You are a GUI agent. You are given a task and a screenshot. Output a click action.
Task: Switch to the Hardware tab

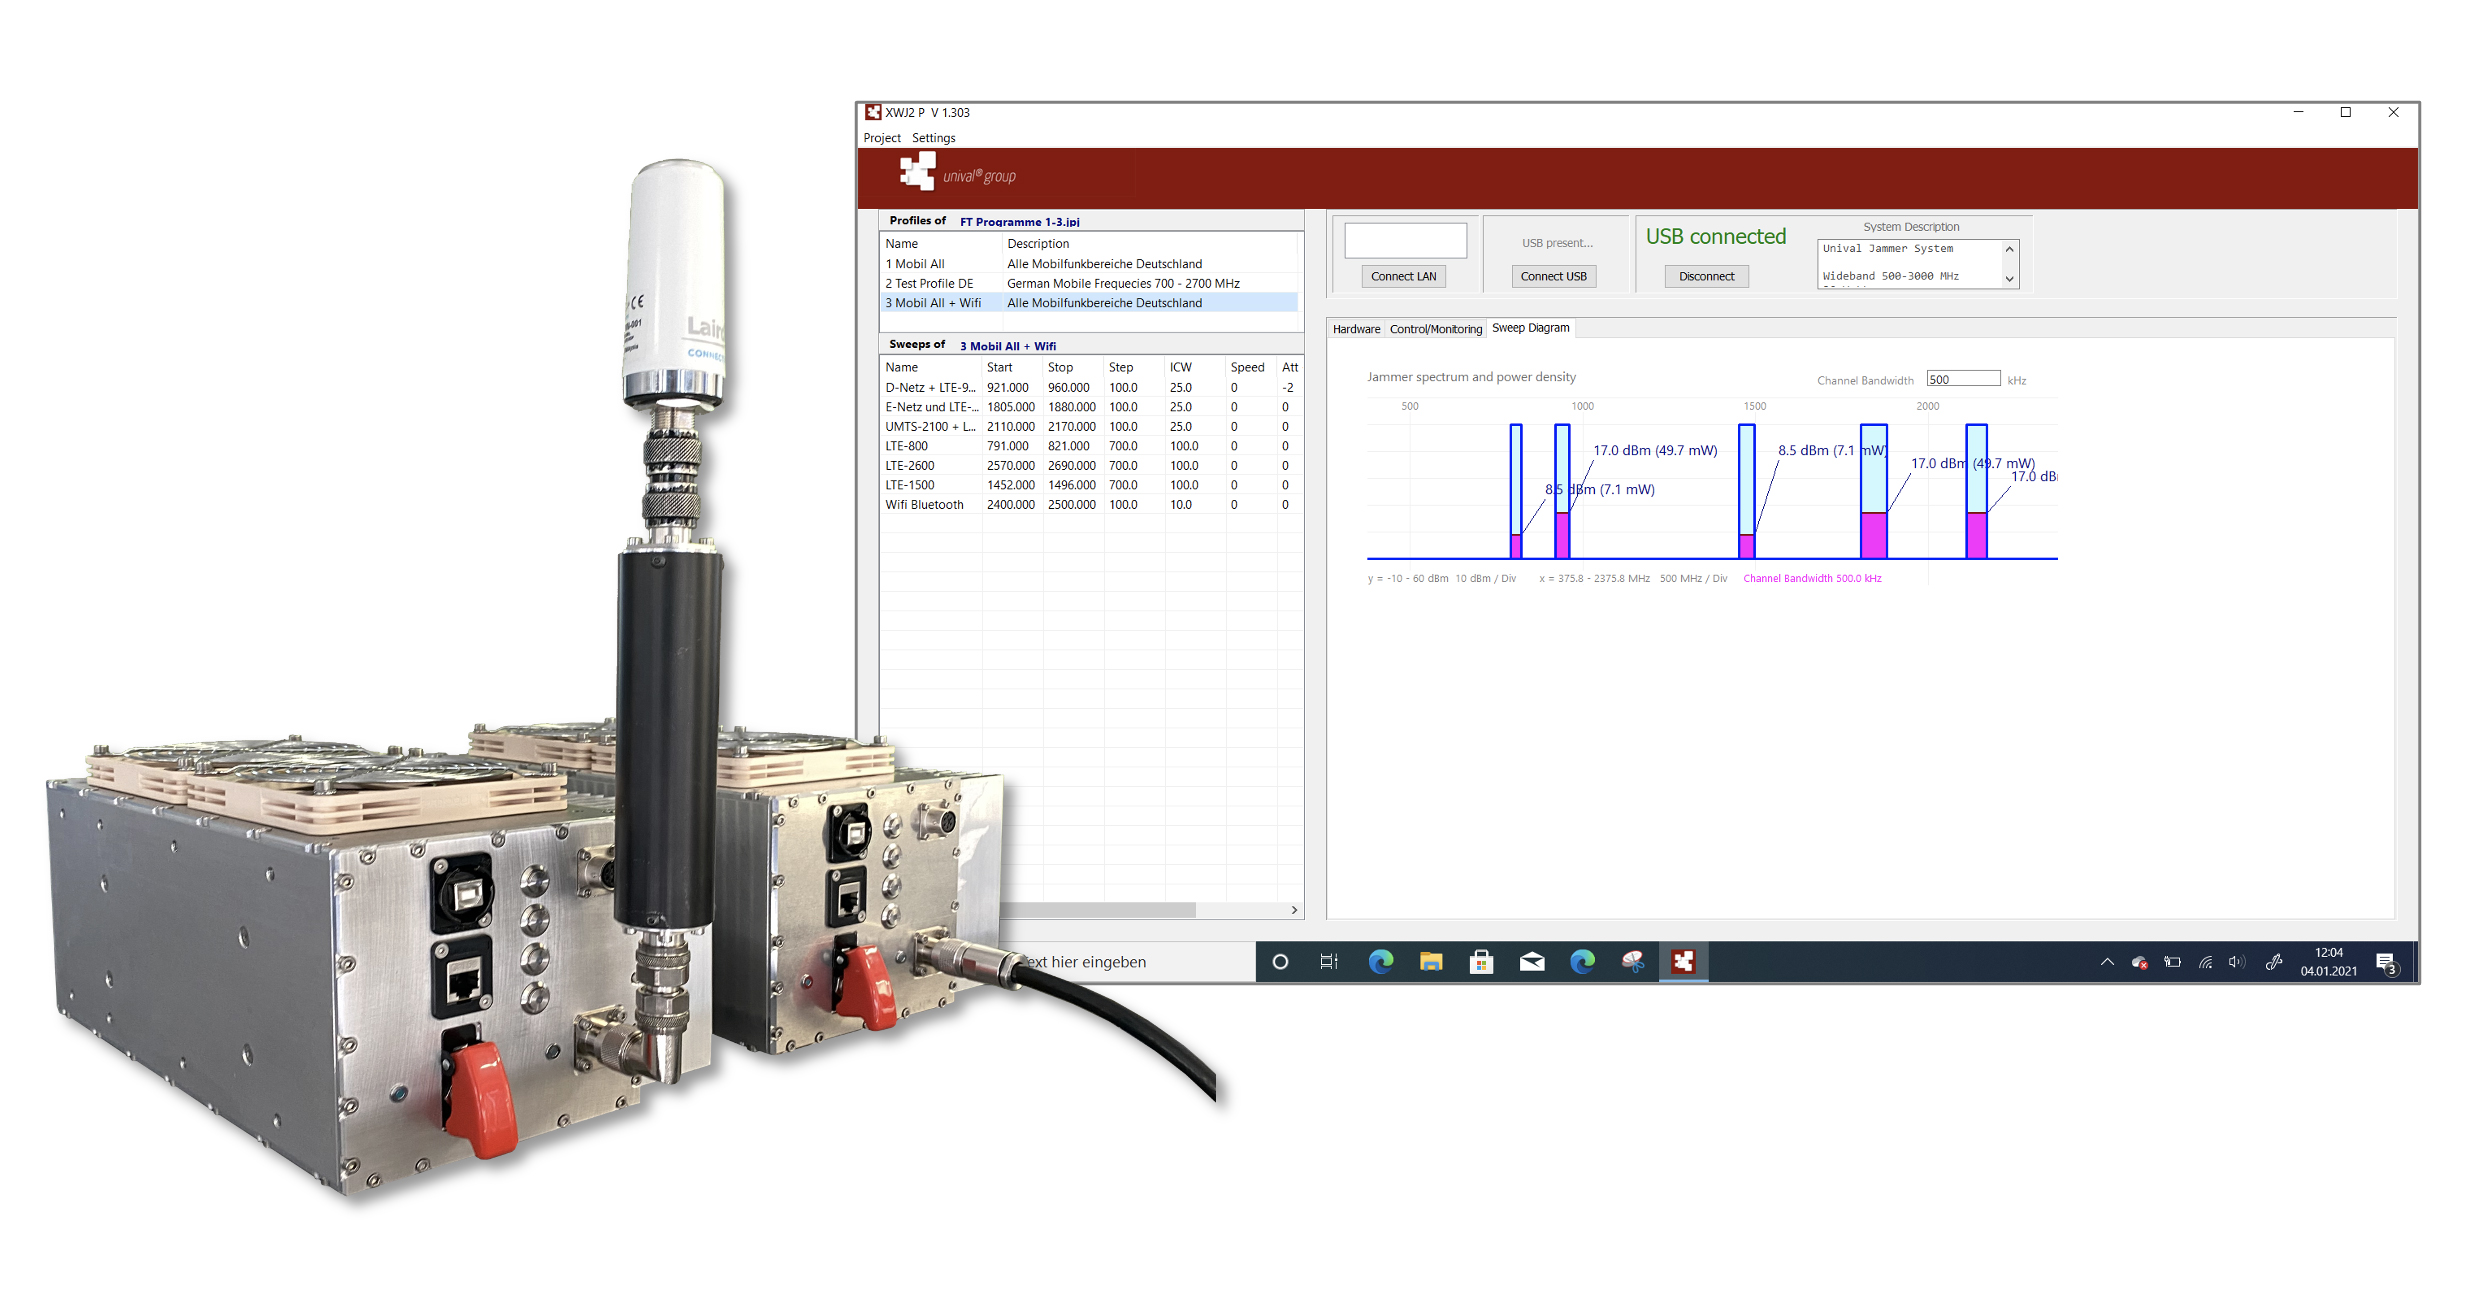pos(1356,329)
